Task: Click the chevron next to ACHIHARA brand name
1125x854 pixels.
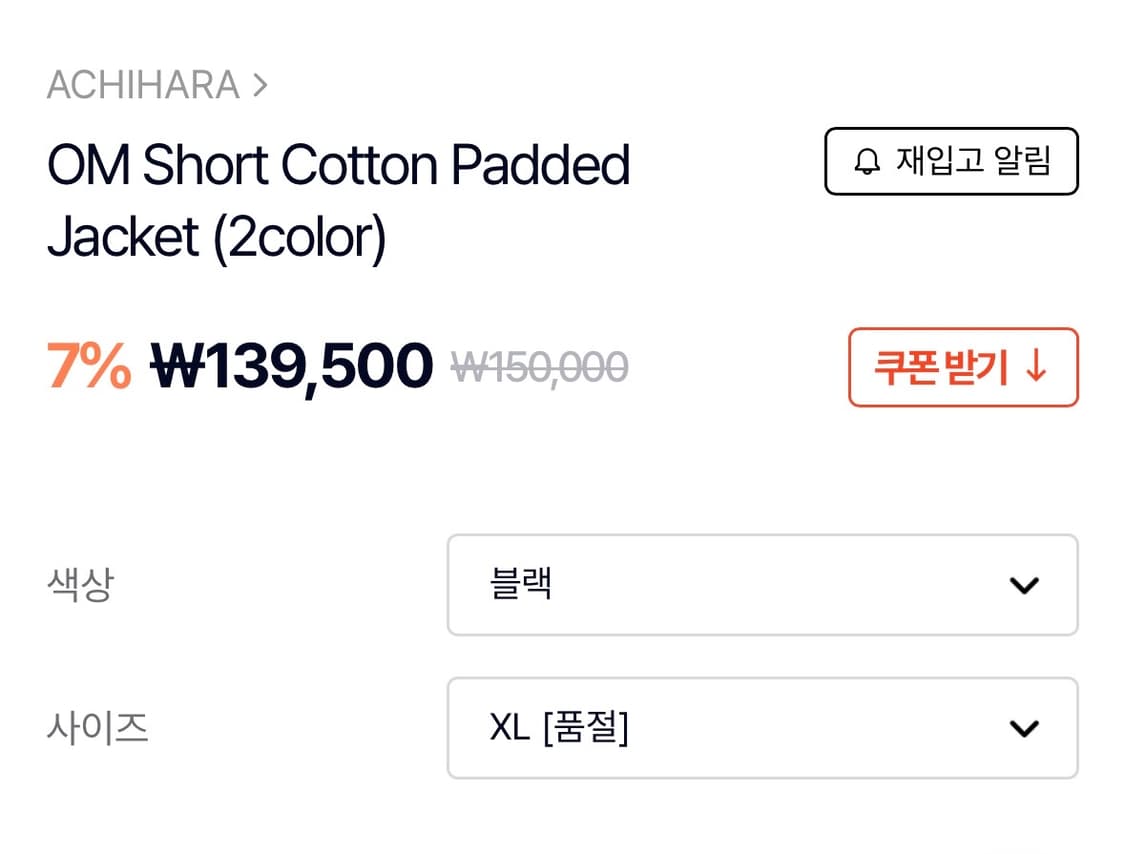Action: pyautogui.click(x=261, y=84)
